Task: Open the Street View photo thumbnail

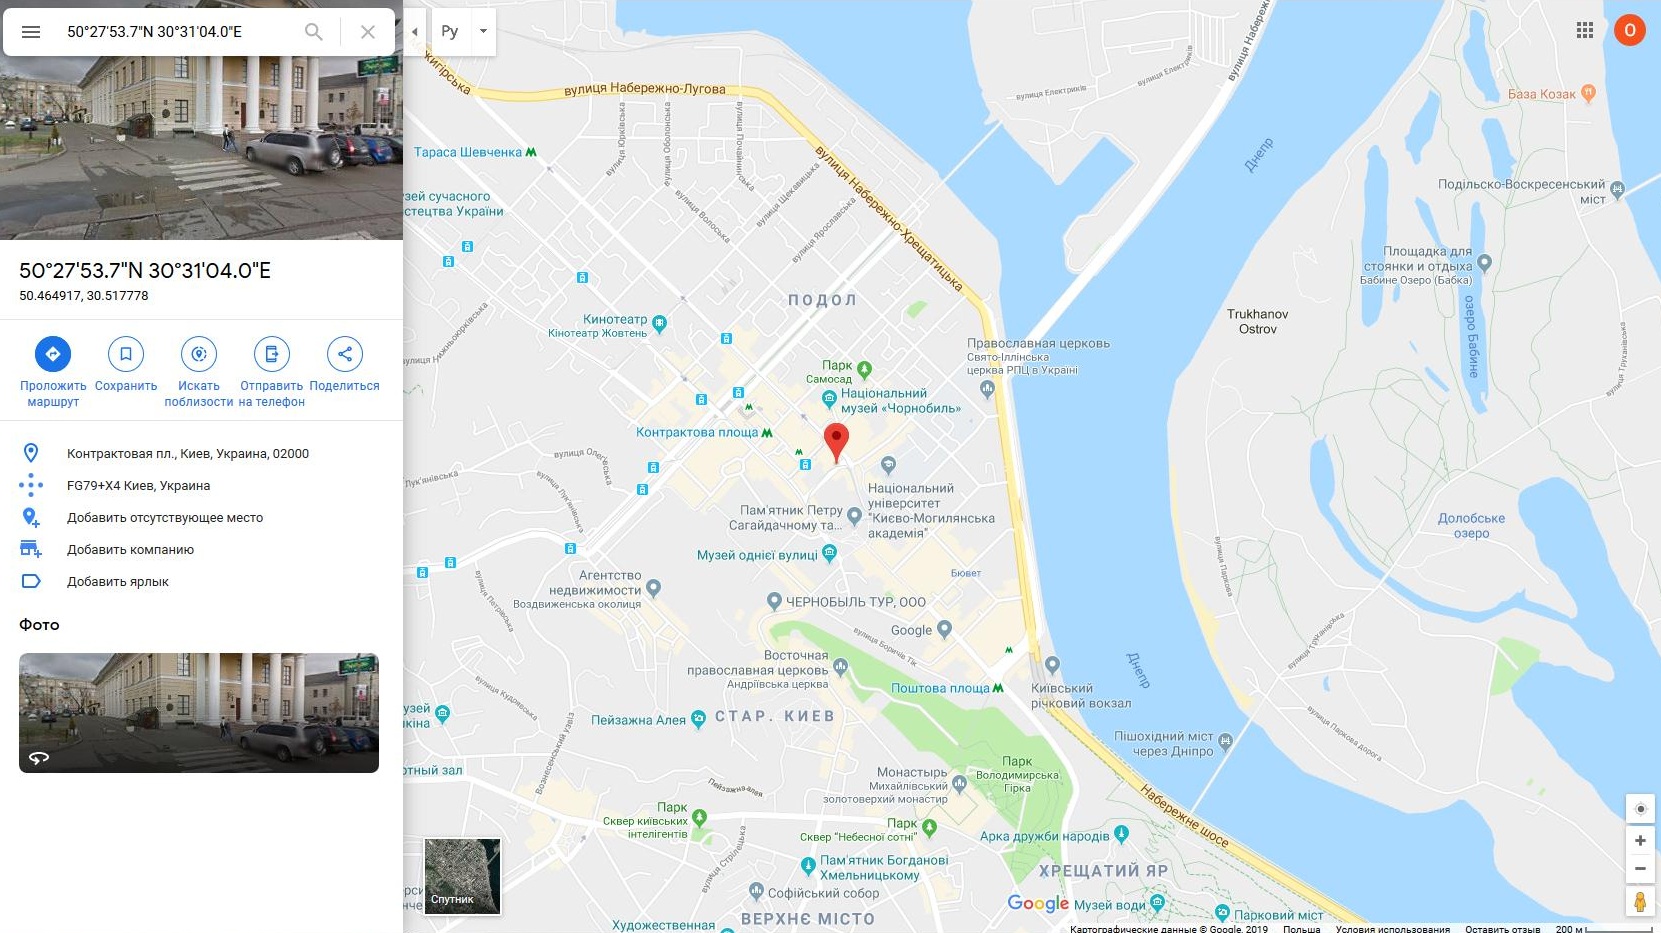Action: [x=199, y=713]
